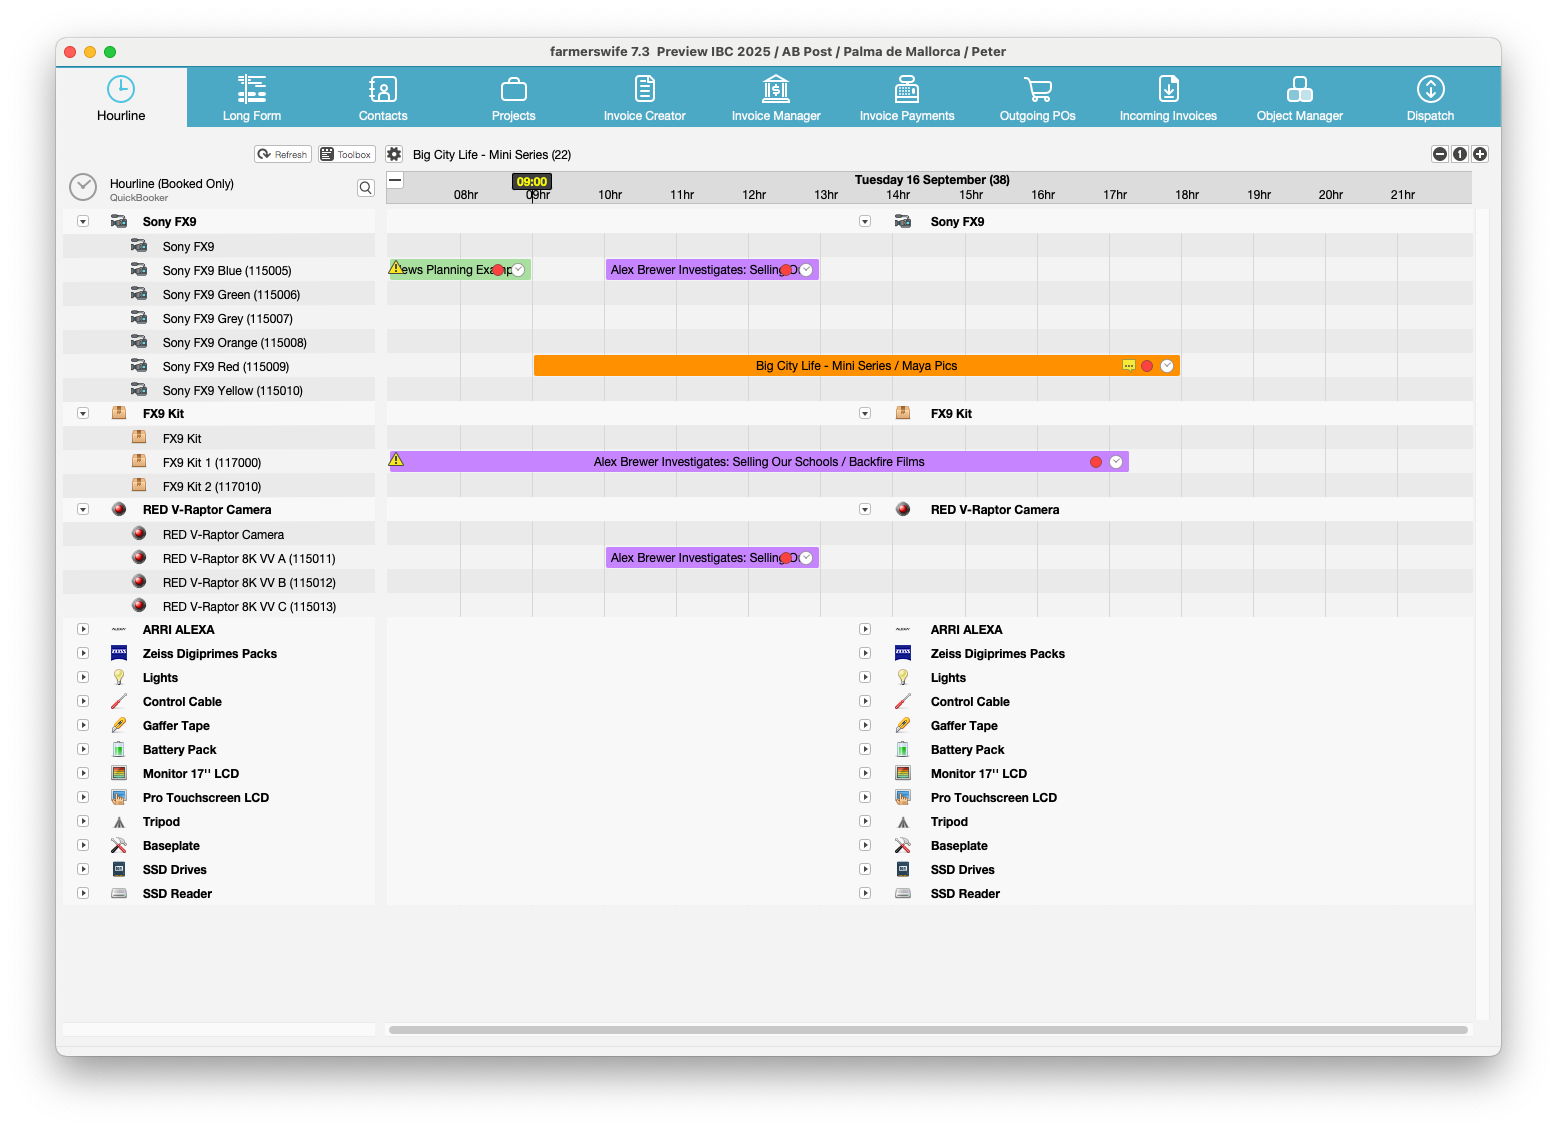The width and height of the screenshot is (1557, 1130).
Task: Open Invoice Creator
Action: pyautogui.click(x=645, y=98)
